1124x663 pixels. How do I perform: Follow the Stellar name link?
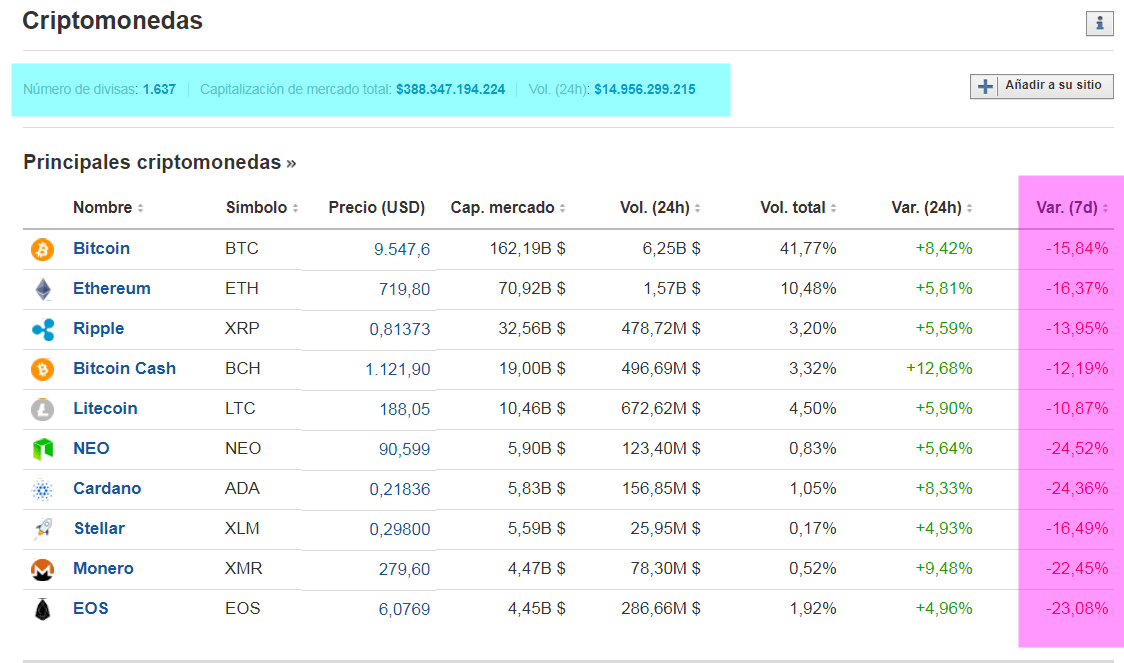pyautogui.click(x=98, y=529)
